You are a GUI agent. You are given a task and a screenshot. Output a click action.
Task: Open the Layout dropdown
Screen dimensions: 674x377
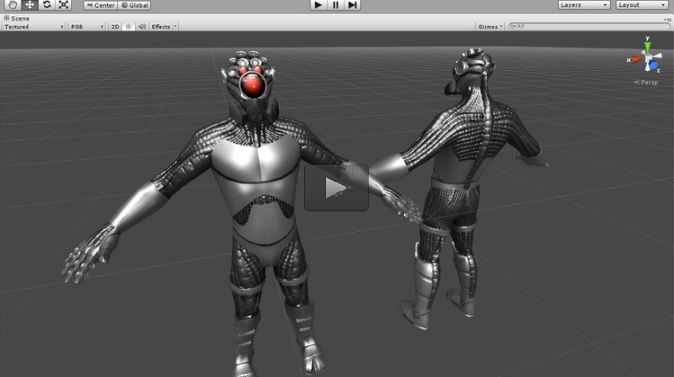[642, 5]
